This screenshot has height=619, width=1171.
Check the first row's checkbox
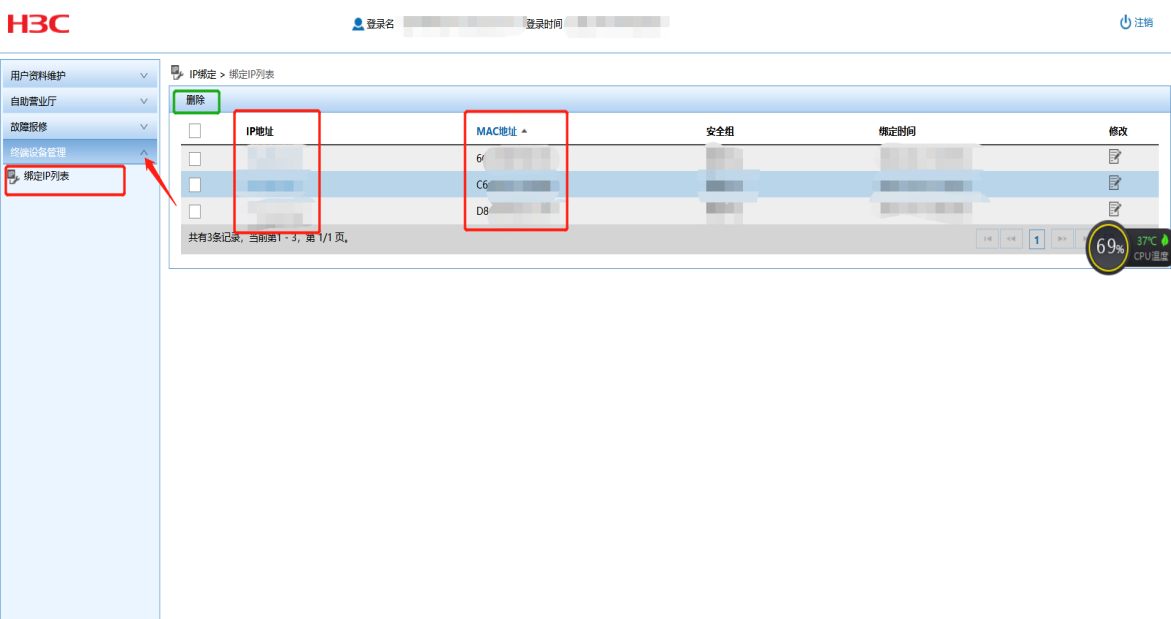coord(195,158)
